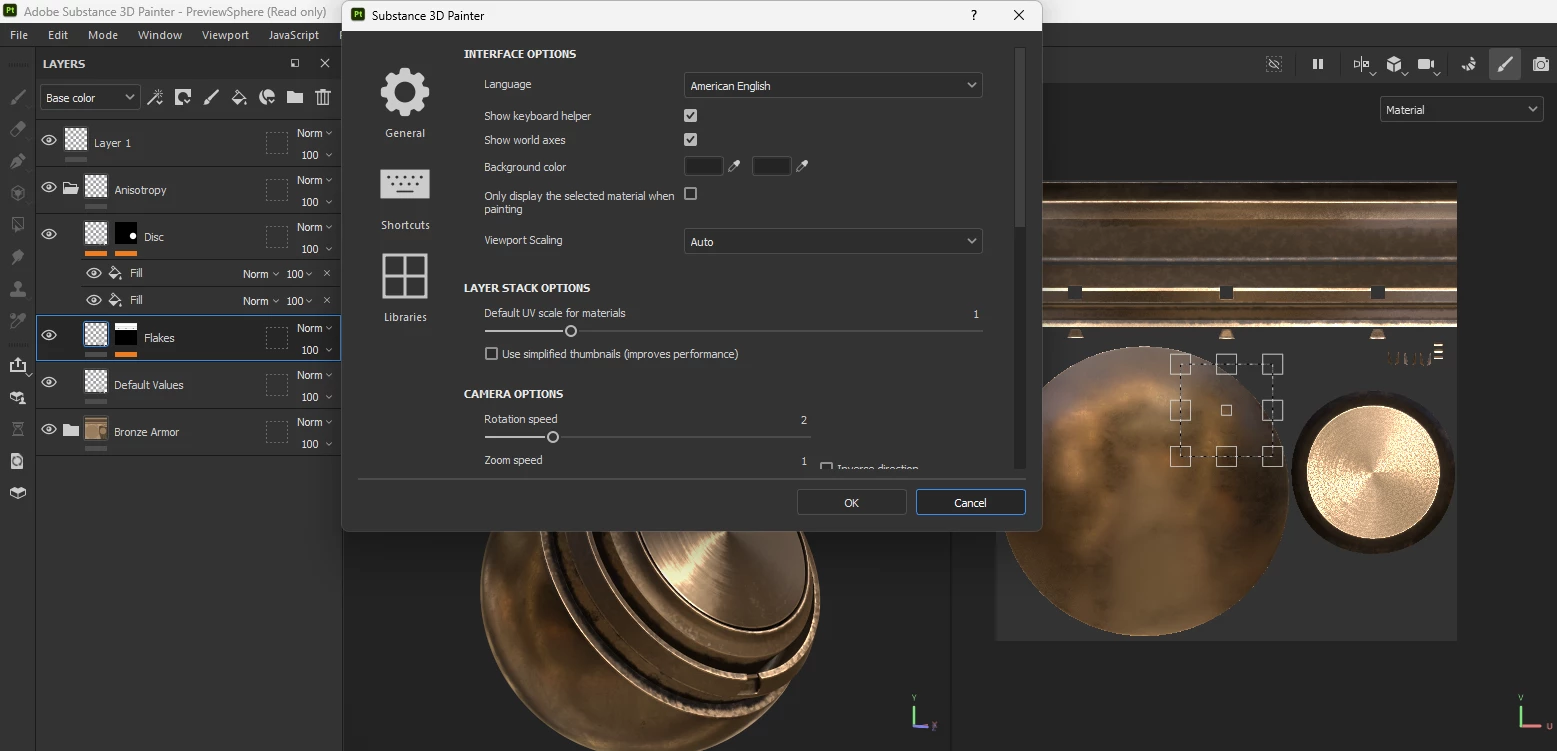Open Rendering mode with the camera icon
Image resolution: width=1557 pixels, height=751 pixels.
[1541, 64]
